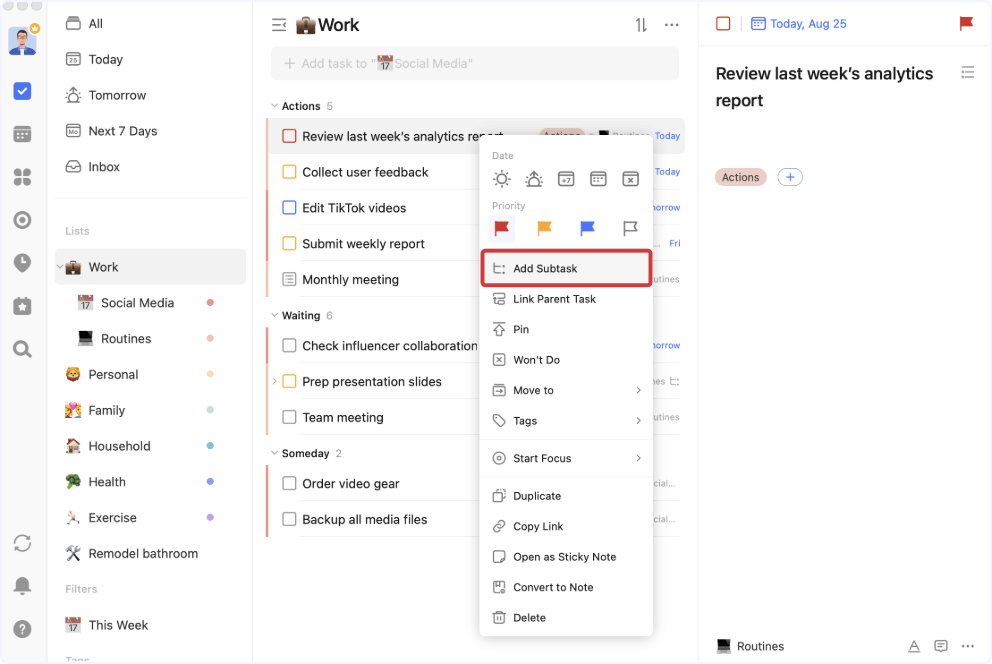
Task: Mark "Edit TikTok videos" as complete
Action: (290, 208)
